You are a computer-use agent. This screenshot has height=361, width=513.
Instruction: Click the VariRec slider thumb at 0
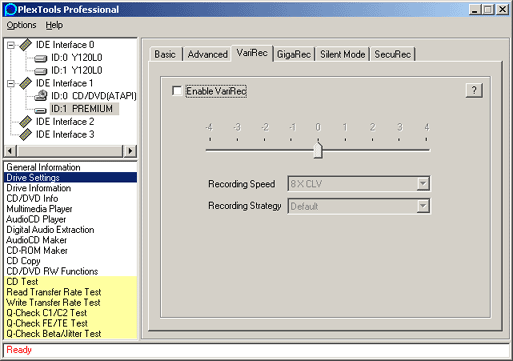click(x=318, y=150)
